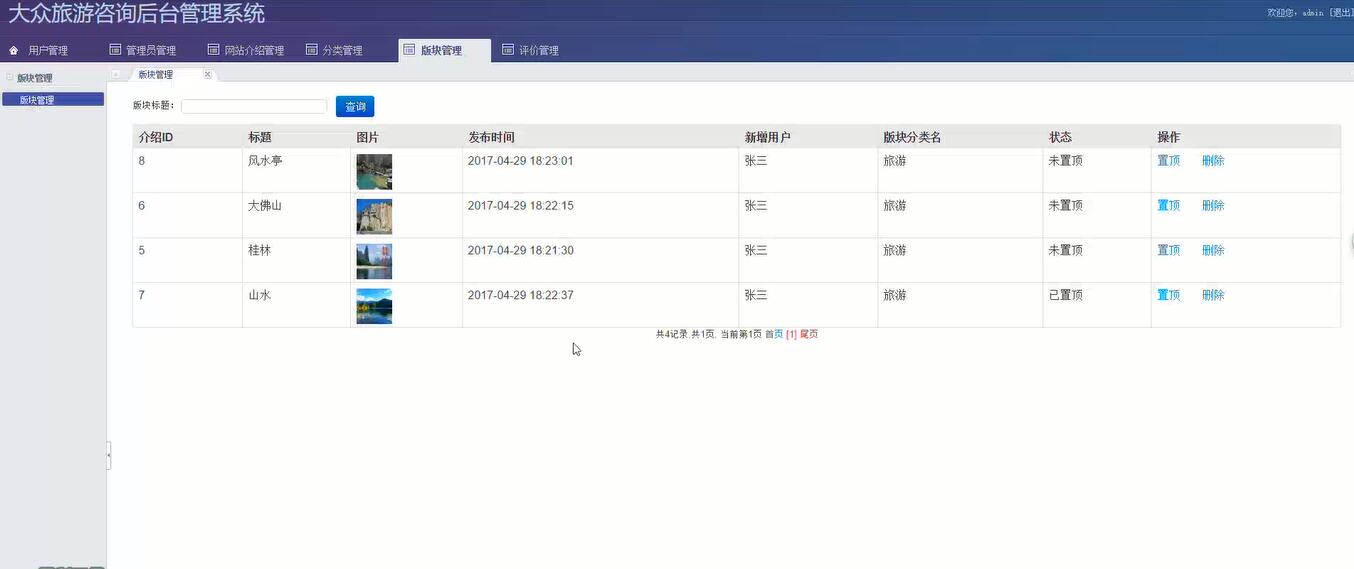The image size is (1354, 569).
Task: Click the timestamp 2017-04-29 18:23:01
Action: 521,161
